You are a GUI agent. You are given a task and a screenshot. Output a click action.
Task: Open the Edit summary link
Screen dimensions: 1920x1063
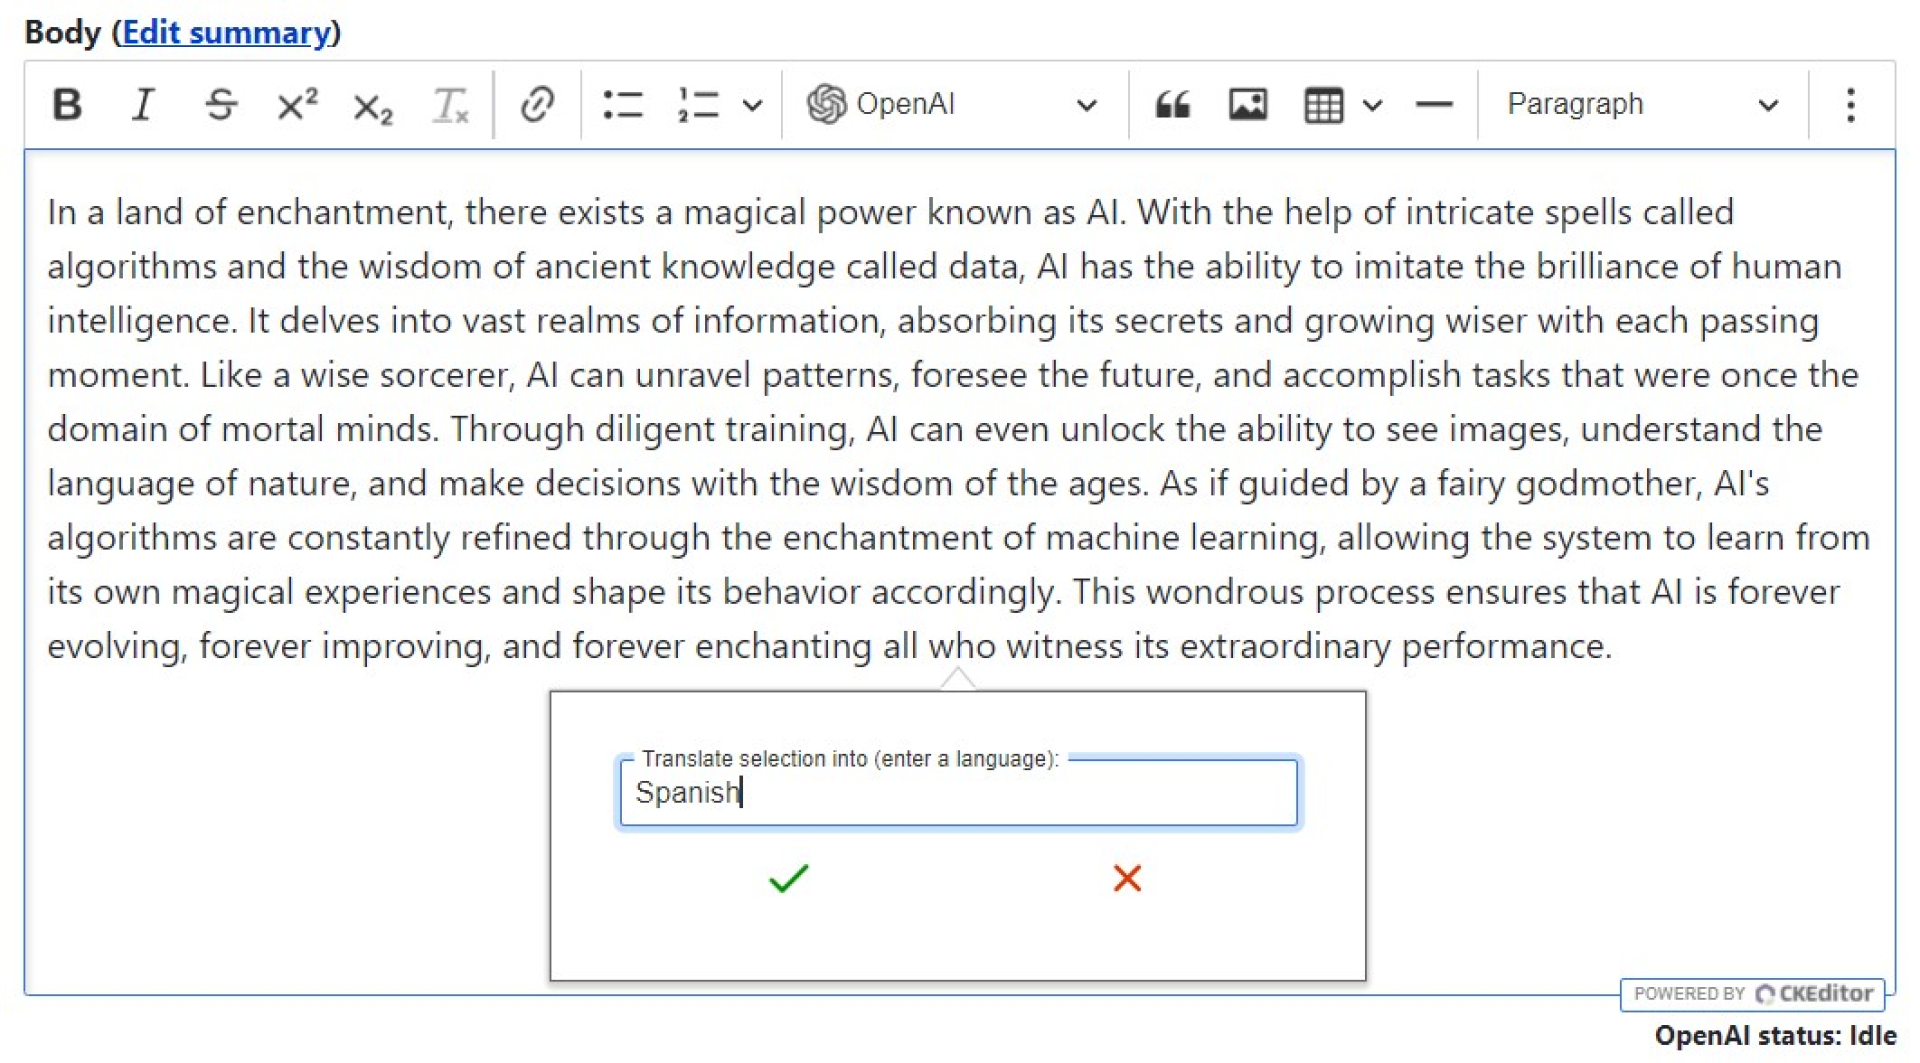[x=226, y=32]
